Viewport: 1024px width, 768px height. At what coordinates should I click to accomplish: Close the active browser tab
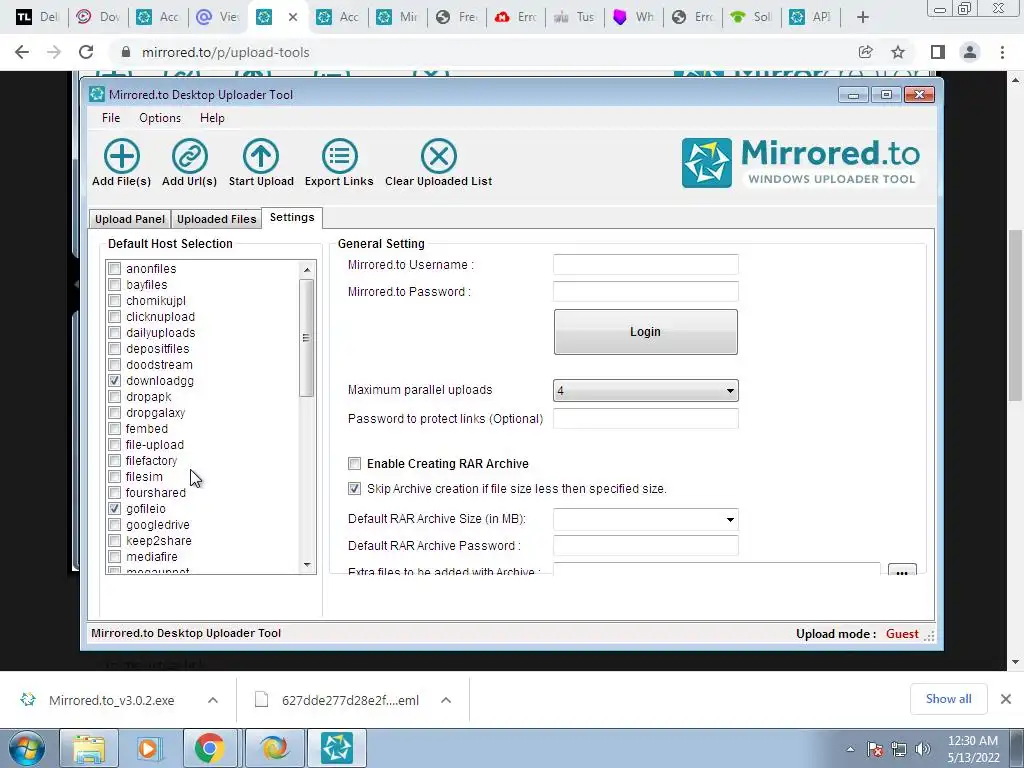[293, 17]
